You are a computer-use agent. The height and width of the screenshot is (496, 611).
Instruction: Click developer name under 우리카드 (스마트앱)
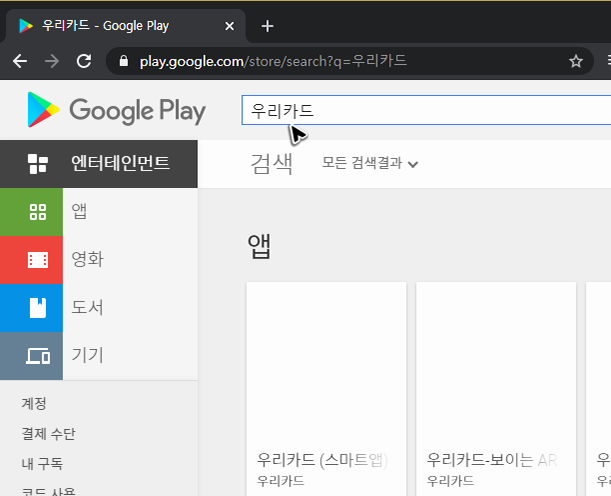(x=281, y=481)
